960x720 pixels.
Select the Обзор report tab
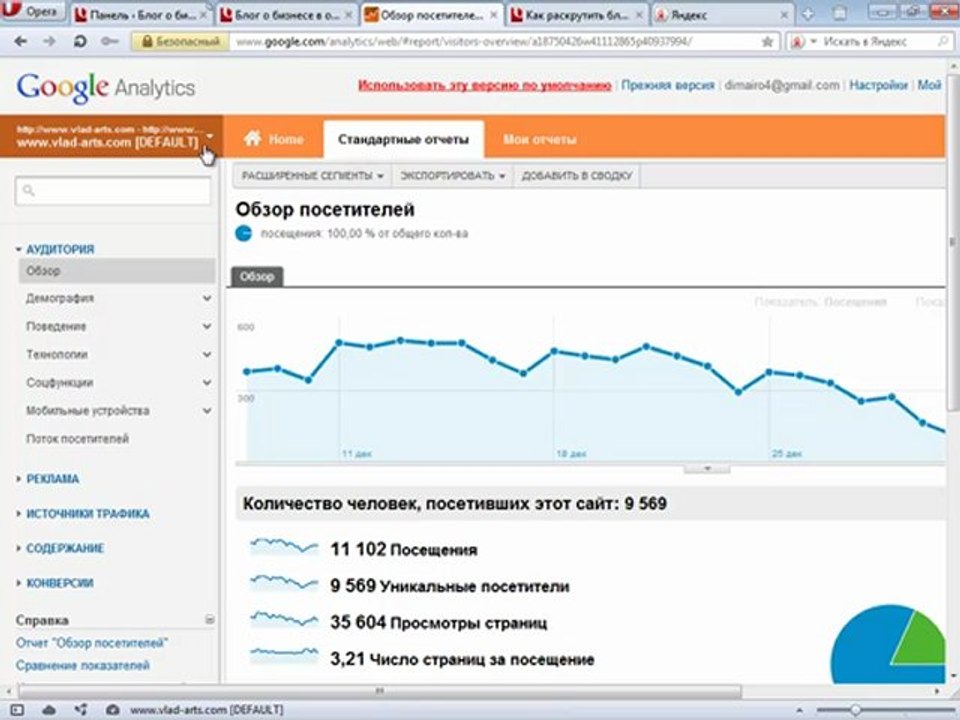257,276
